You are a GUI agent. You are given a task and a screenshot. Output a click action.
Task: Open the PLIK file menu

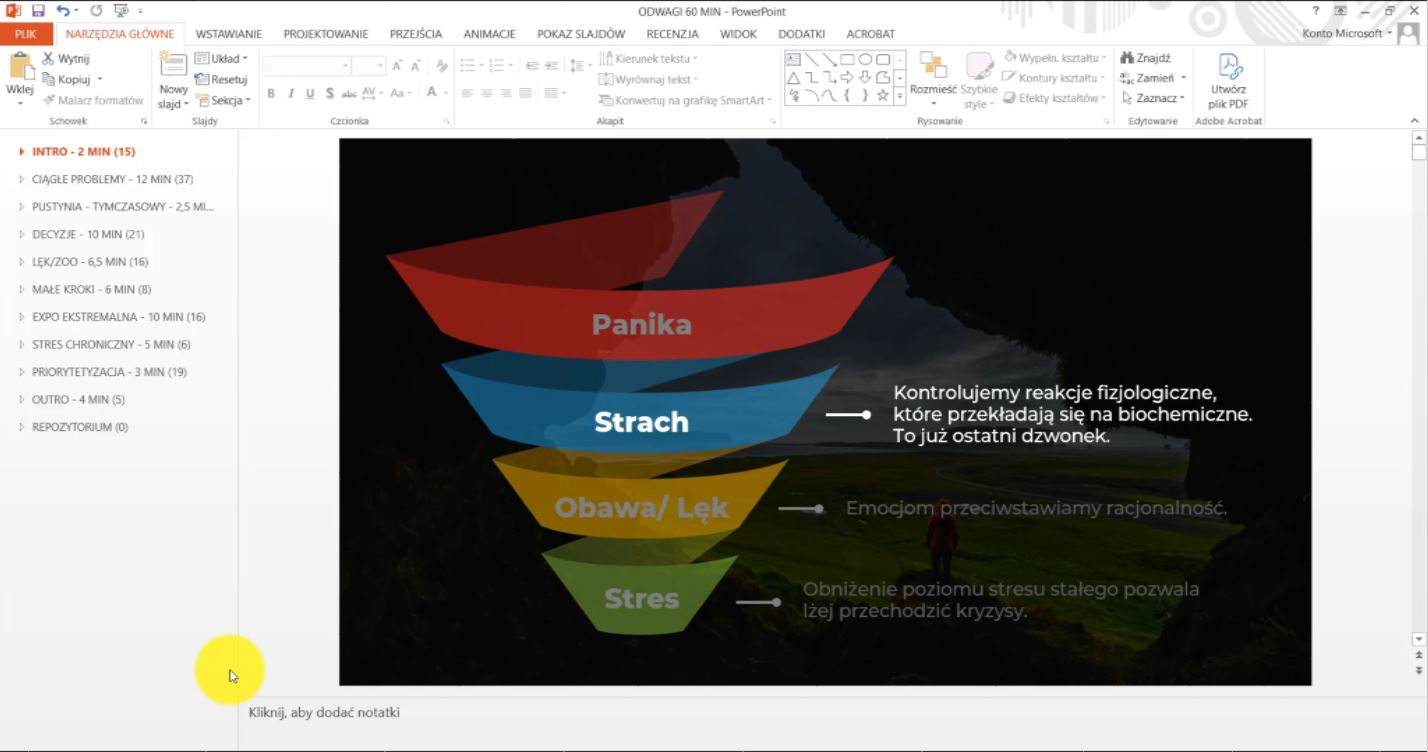point(25,34)
